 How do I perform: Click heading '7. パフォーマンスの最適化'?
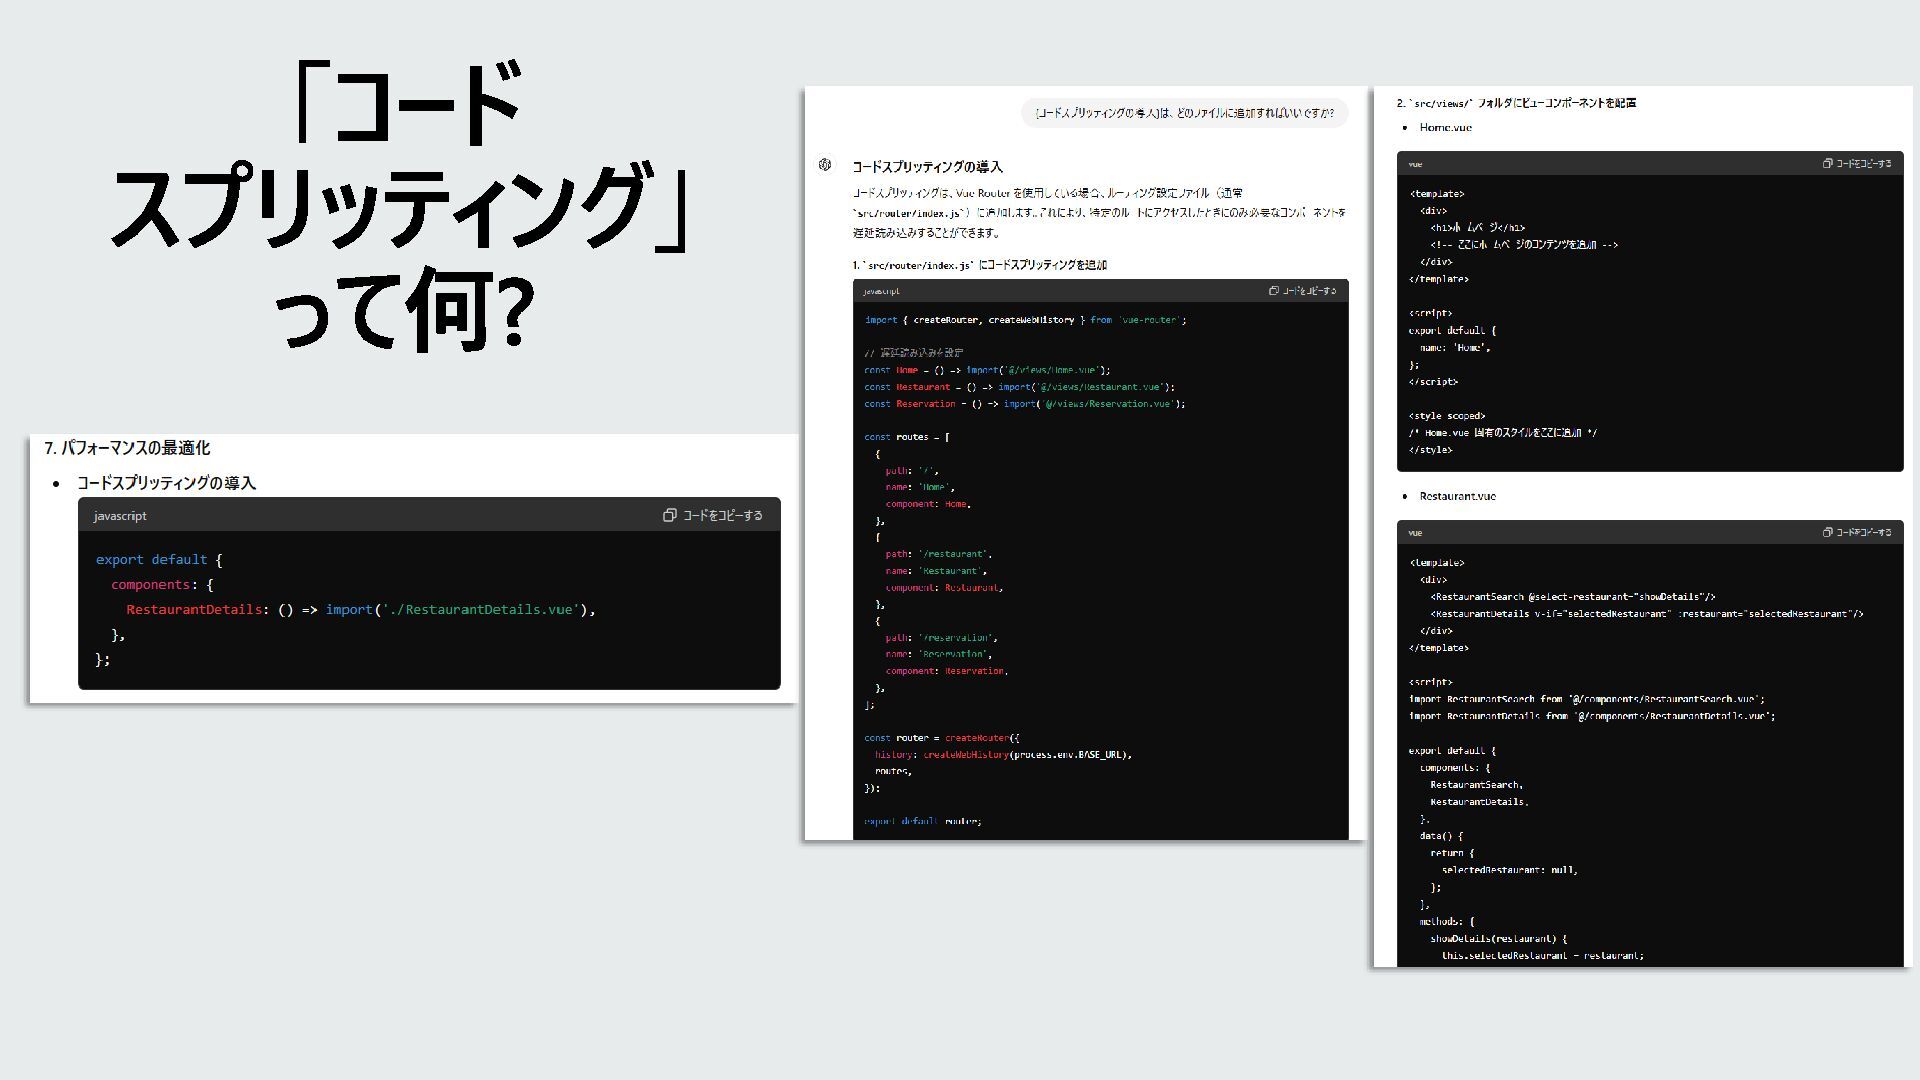click(x=127, y=448)
